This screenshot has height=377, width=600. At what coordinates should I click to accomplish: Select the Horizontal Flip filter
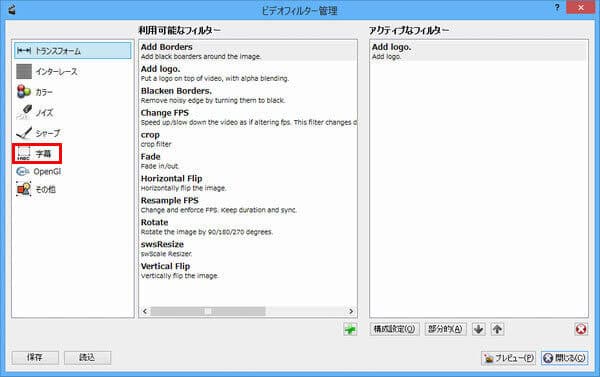[x=248, y=183]
